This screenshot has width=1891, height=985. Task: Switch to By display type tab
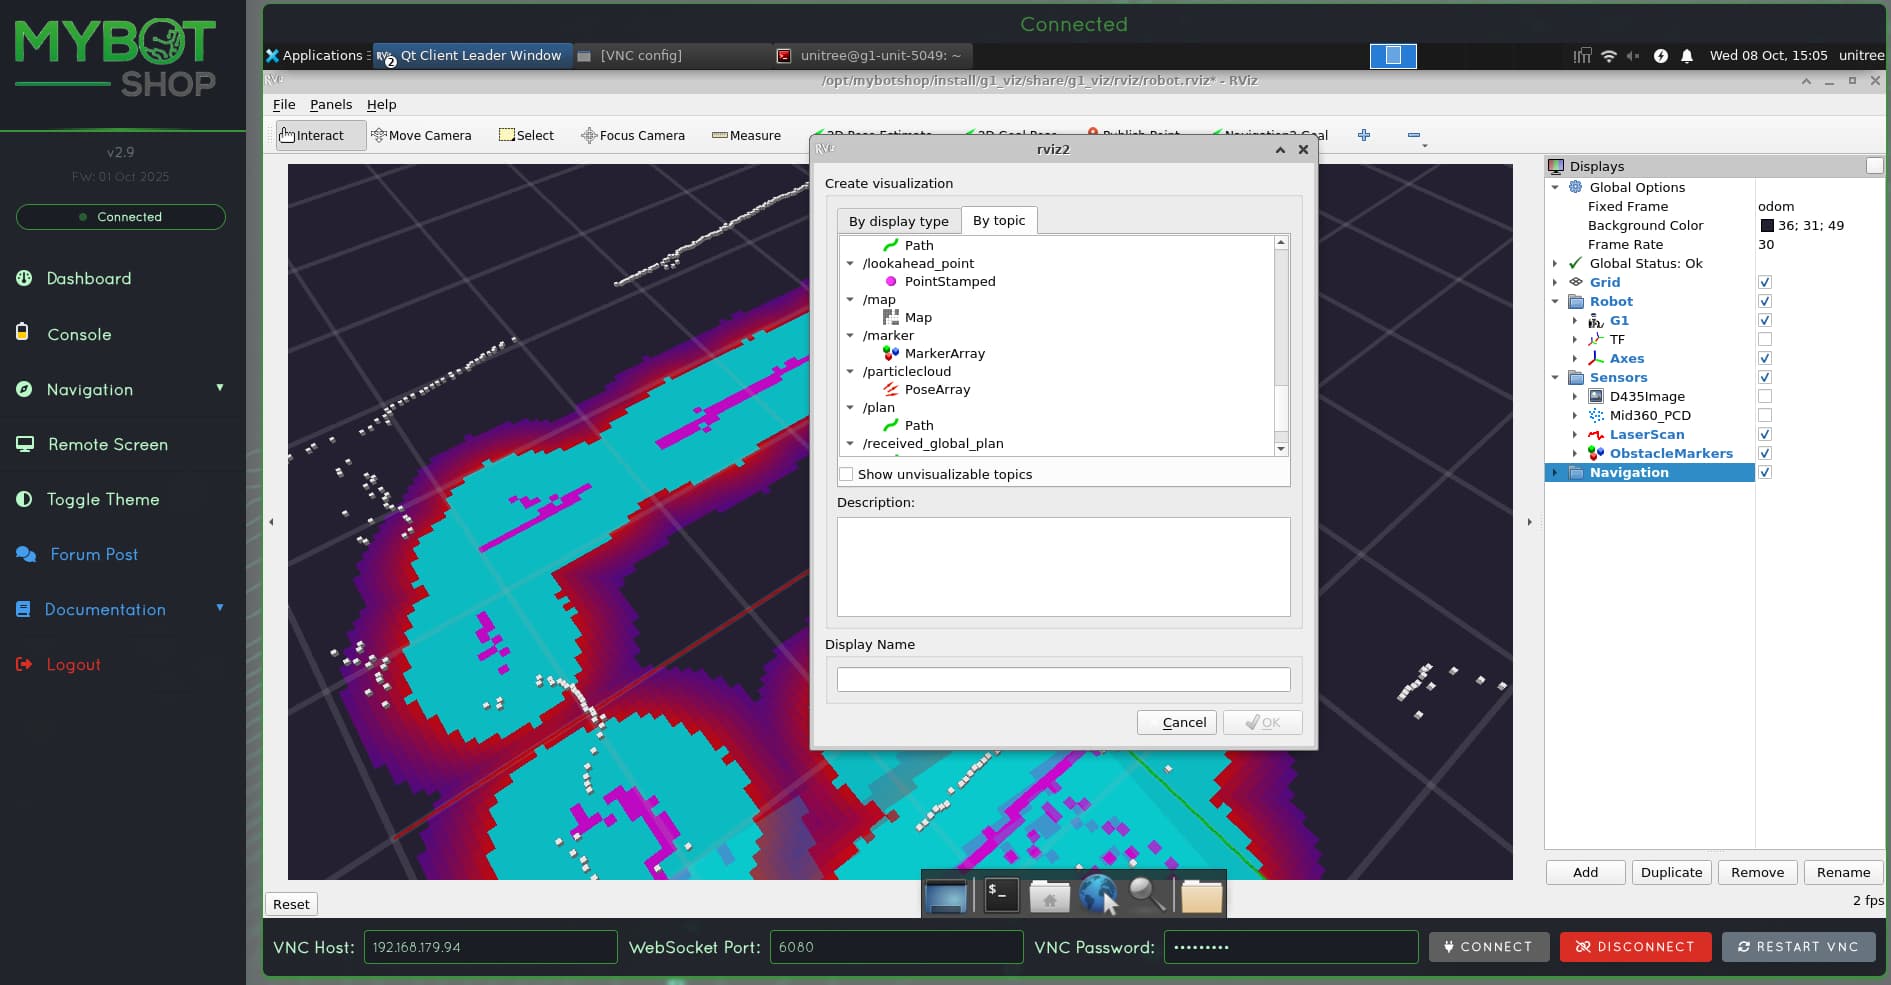click(x=898, y=221)
